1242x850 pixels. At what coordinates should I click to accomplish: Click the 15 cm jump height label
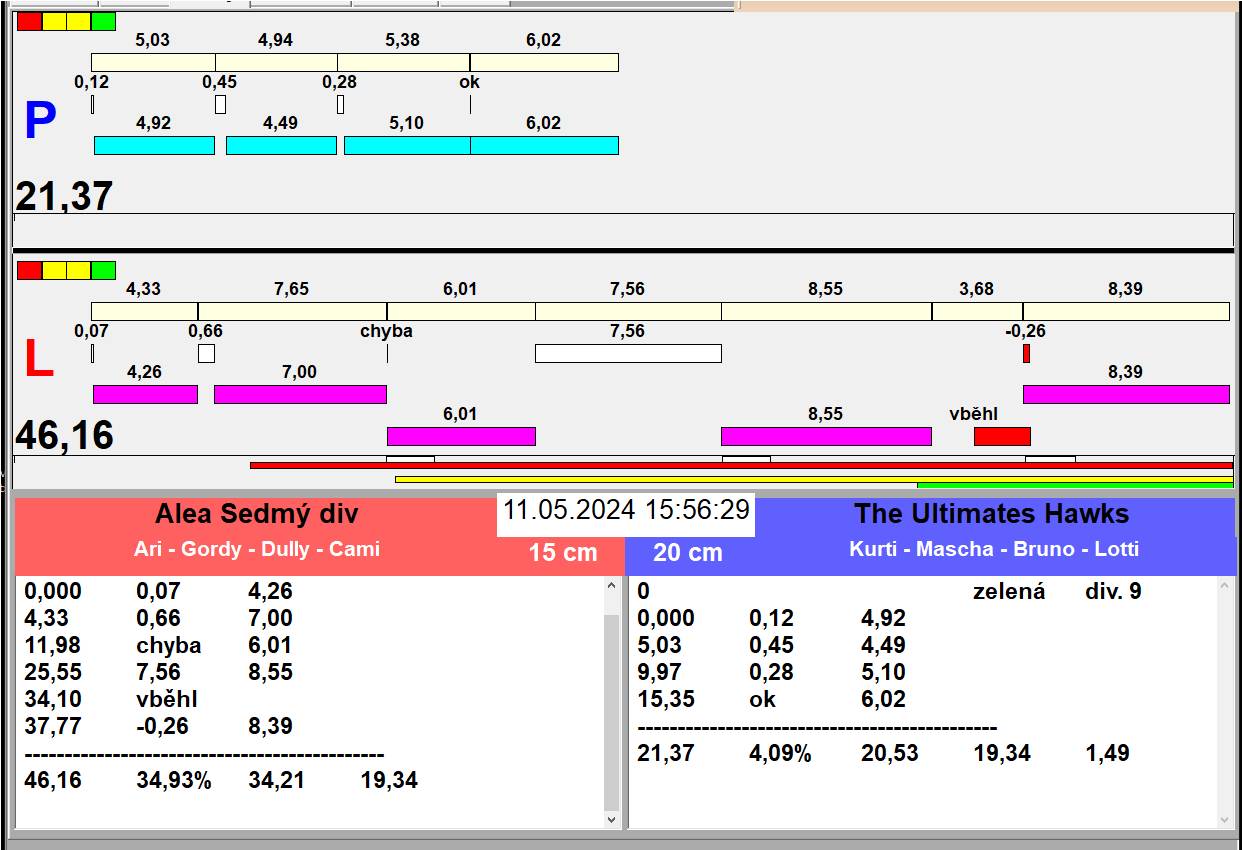point(563,553)
